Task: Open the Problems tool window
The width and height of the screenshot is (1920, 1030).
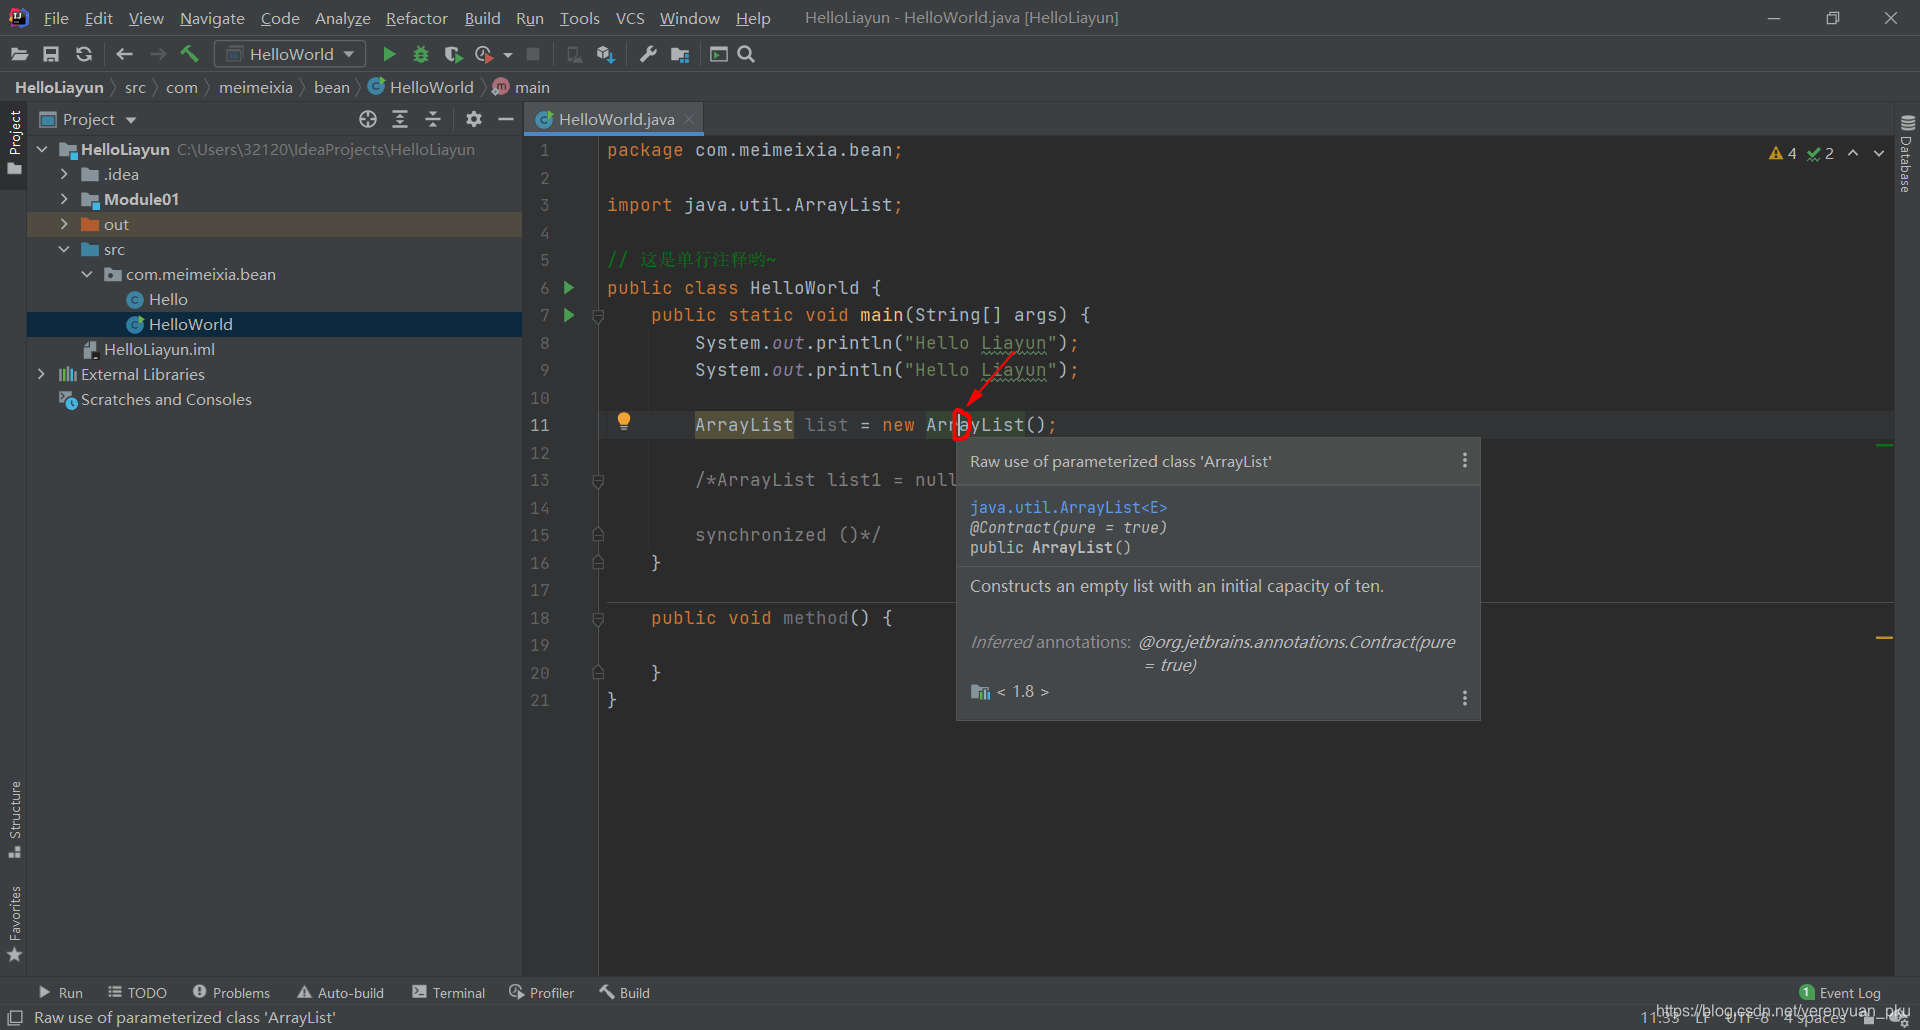Action: [231, 993]
